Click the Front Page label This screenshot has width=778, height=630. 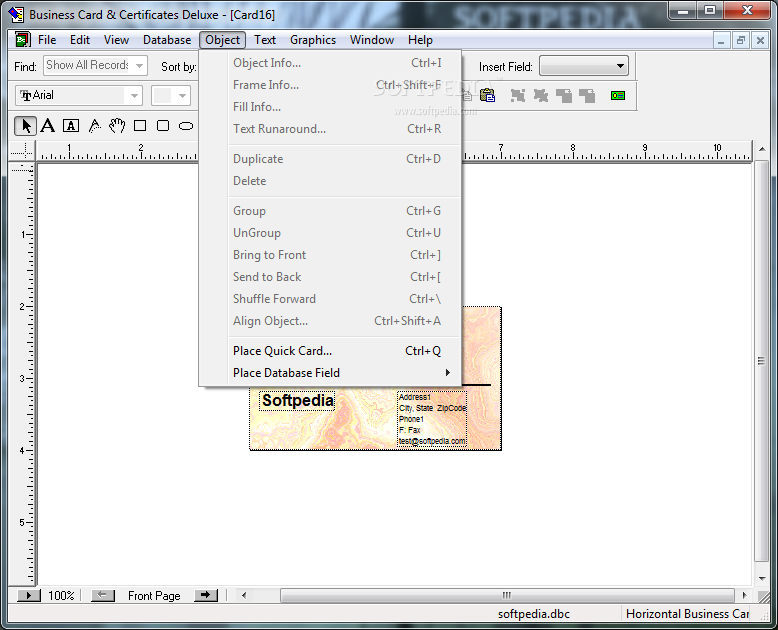click(154, 595)
